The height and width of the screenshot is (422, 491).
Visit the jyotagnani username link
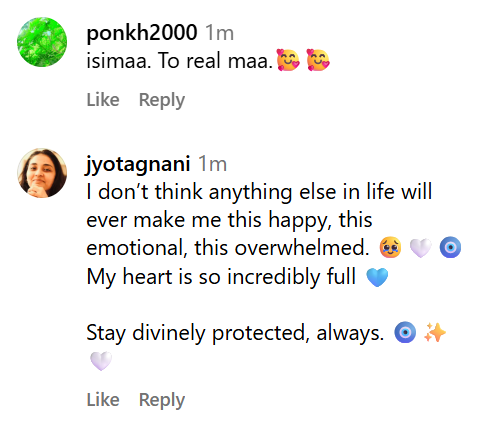pos(138,164)
